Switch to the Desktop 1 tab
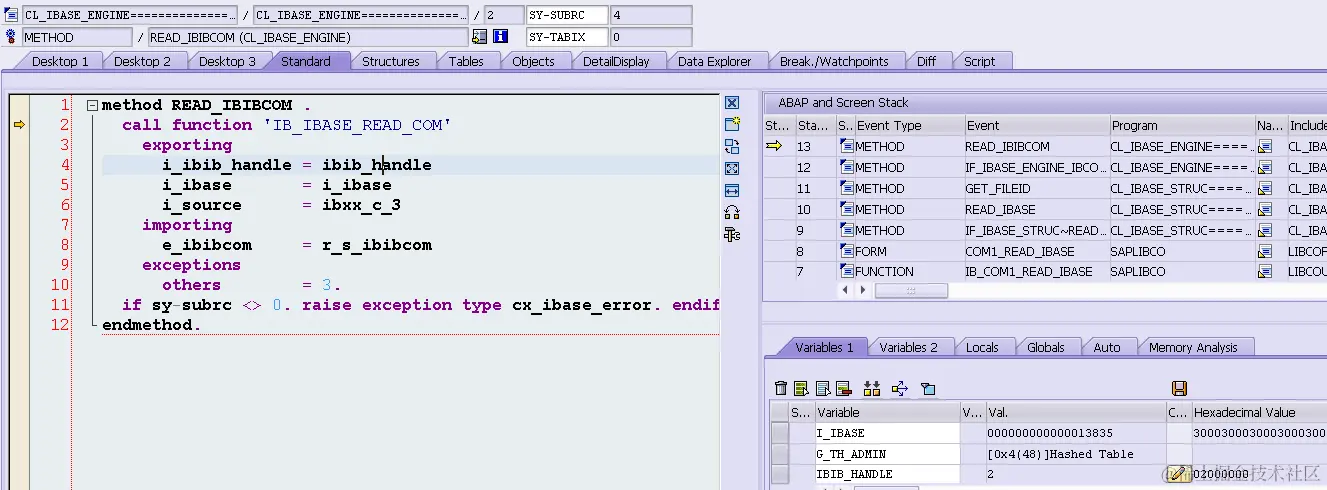This screenshot has height=490, width=1327. point(60,61)
